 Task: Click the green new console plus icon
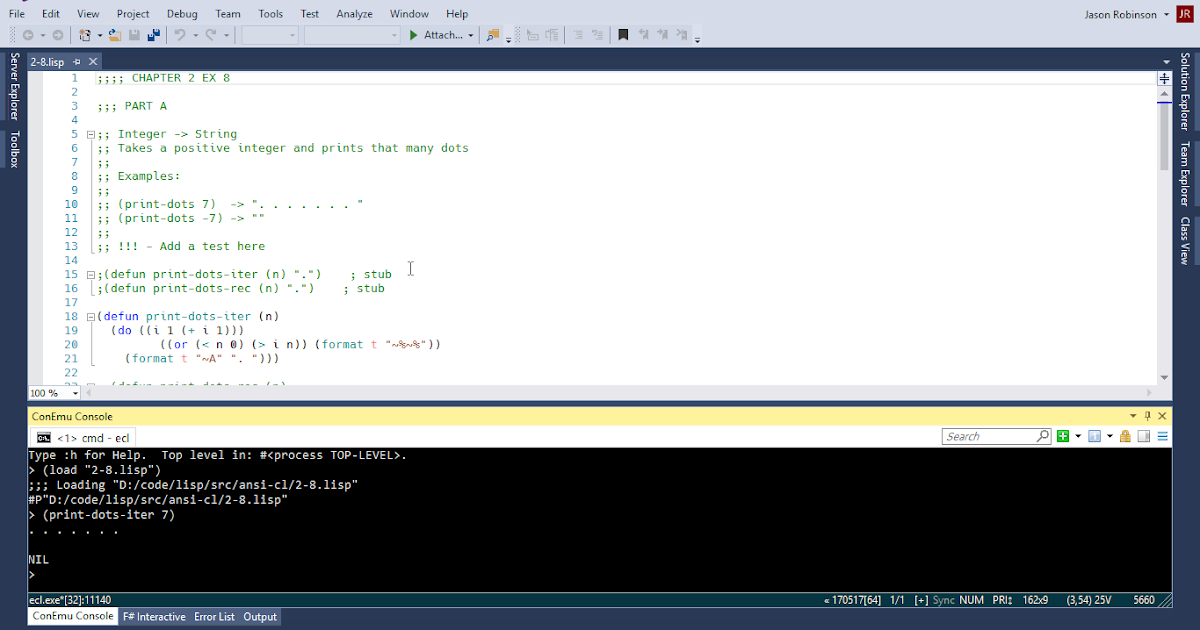pos(1063,436)
